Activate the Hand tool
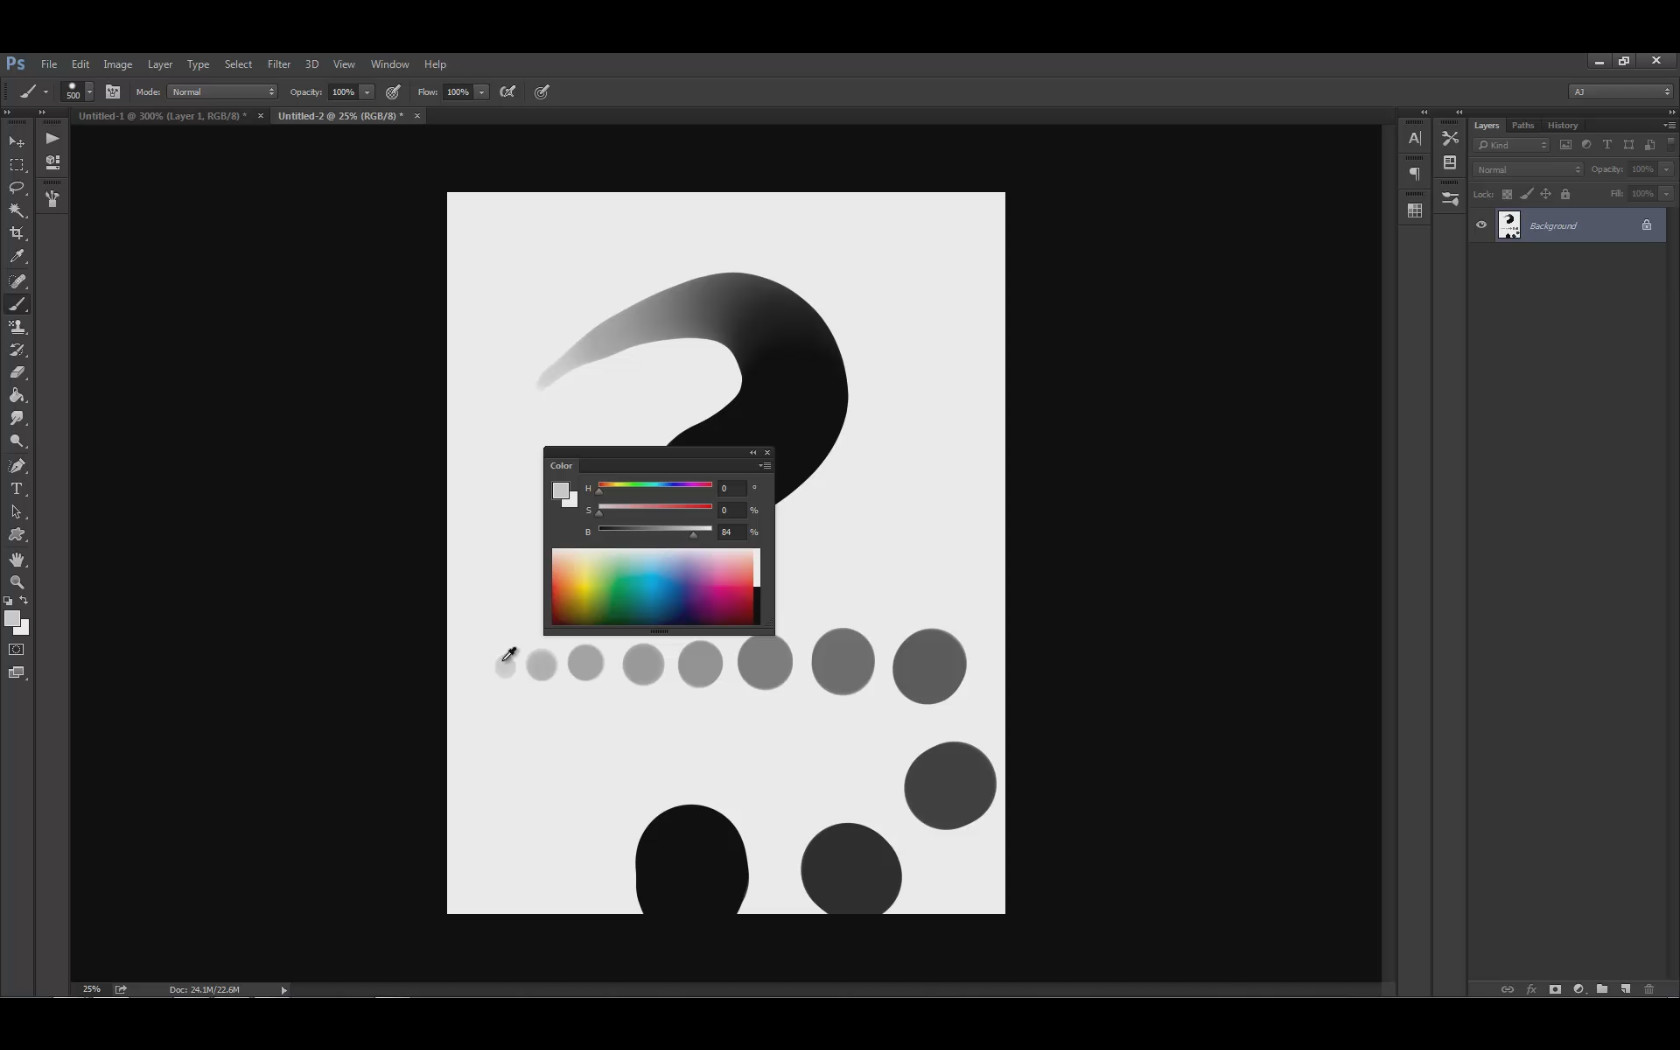Screen dimensions: 1680x1050 point(17,559)
